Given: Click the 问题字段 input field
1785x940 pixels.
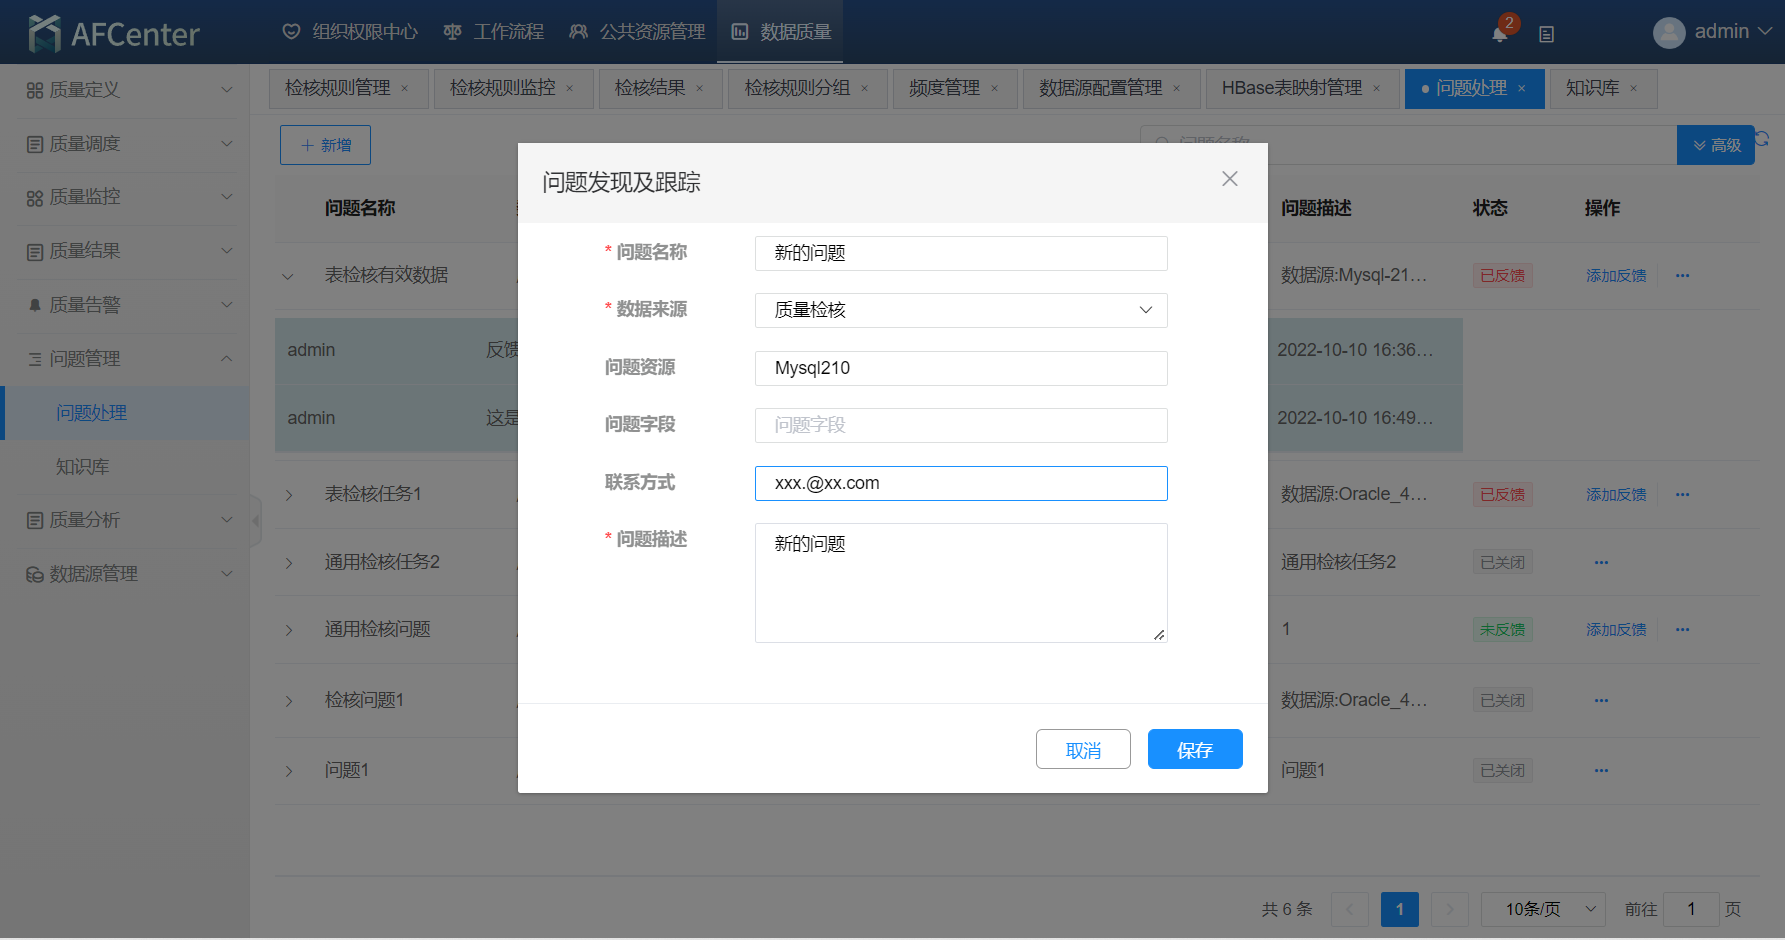Looking at the screenshot, I should 960,425.
